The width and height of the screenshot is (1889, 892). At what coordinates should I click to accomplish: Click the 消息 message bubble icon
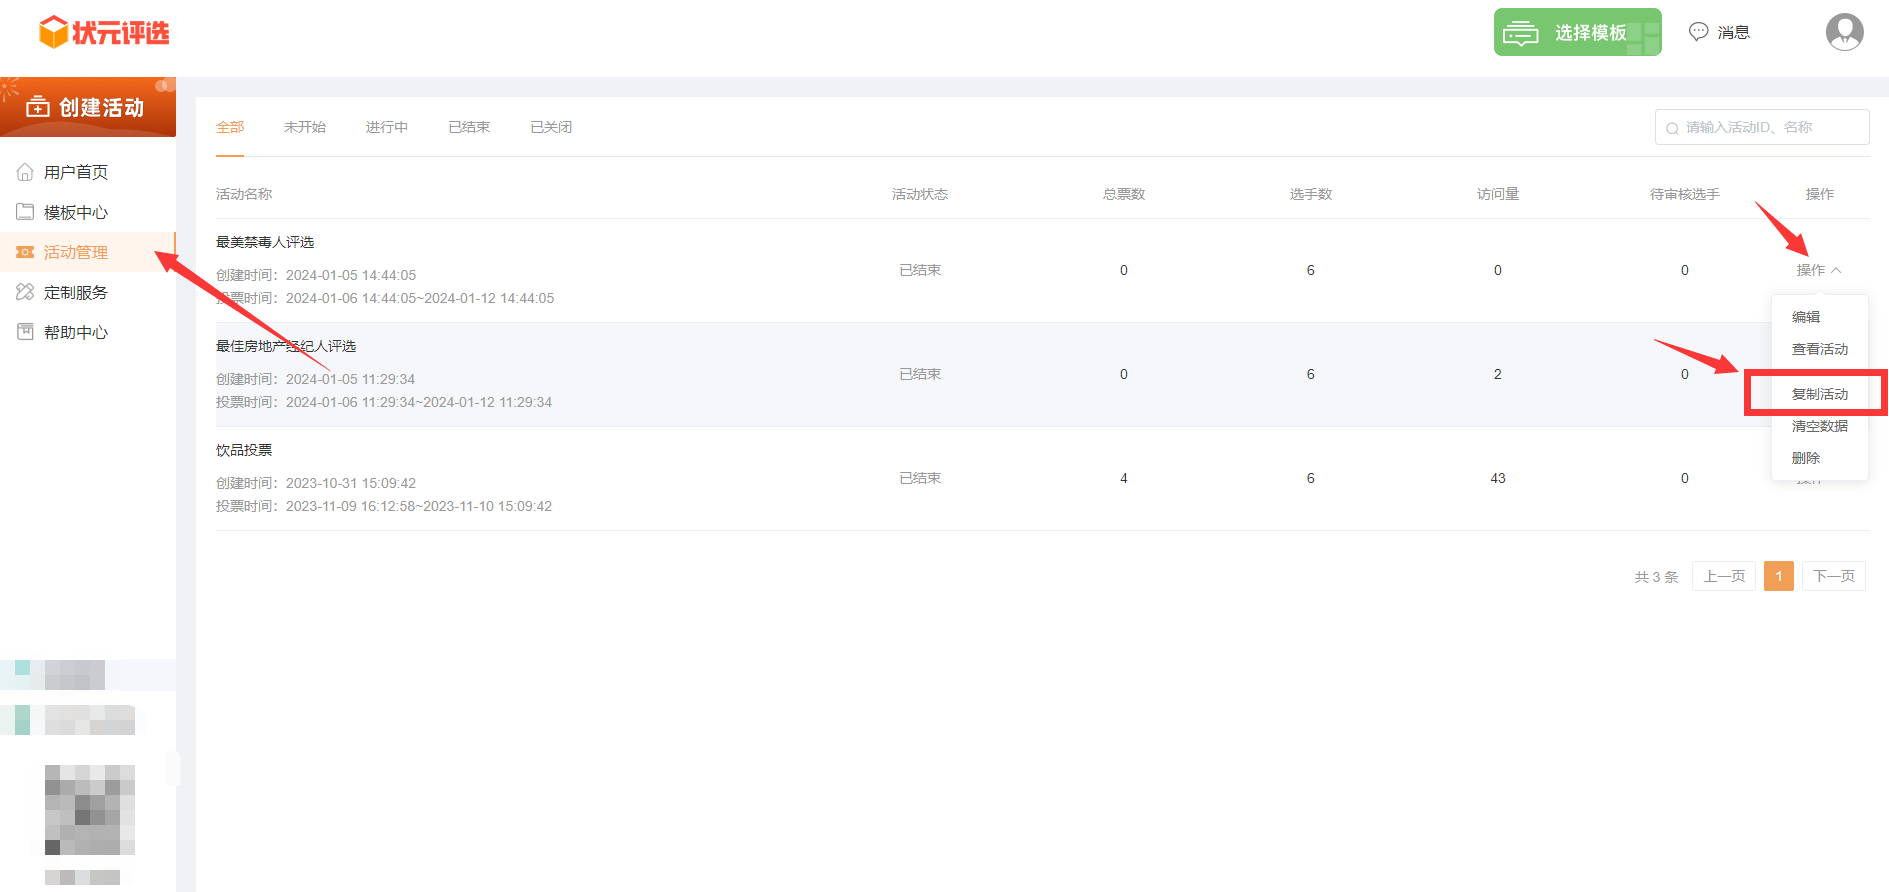[1698, 32]
